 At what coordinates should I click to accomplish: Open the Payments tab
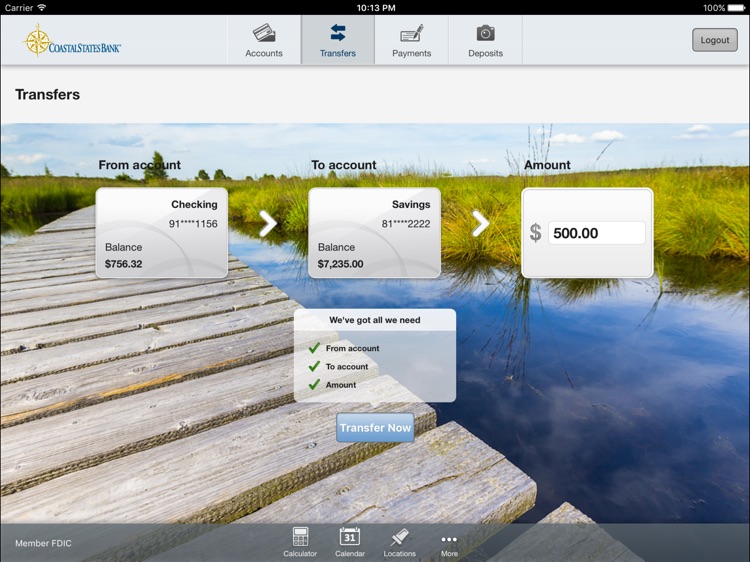click(411, 40)
